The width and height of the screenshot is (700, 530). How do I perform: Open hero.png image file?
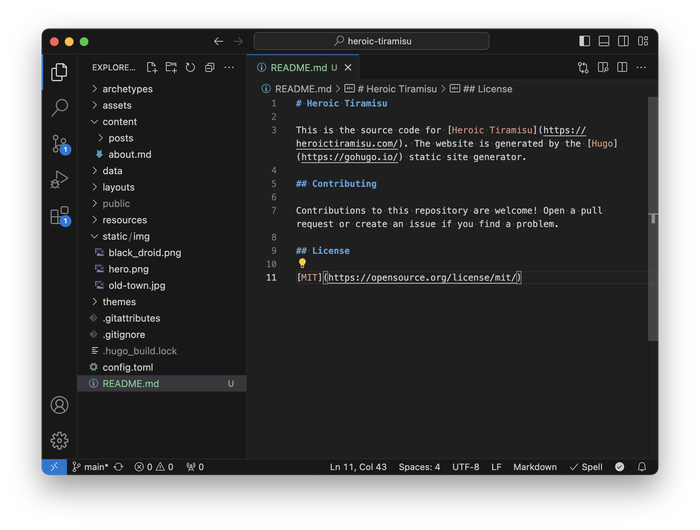pyautogui.click(x=162, y=269)
